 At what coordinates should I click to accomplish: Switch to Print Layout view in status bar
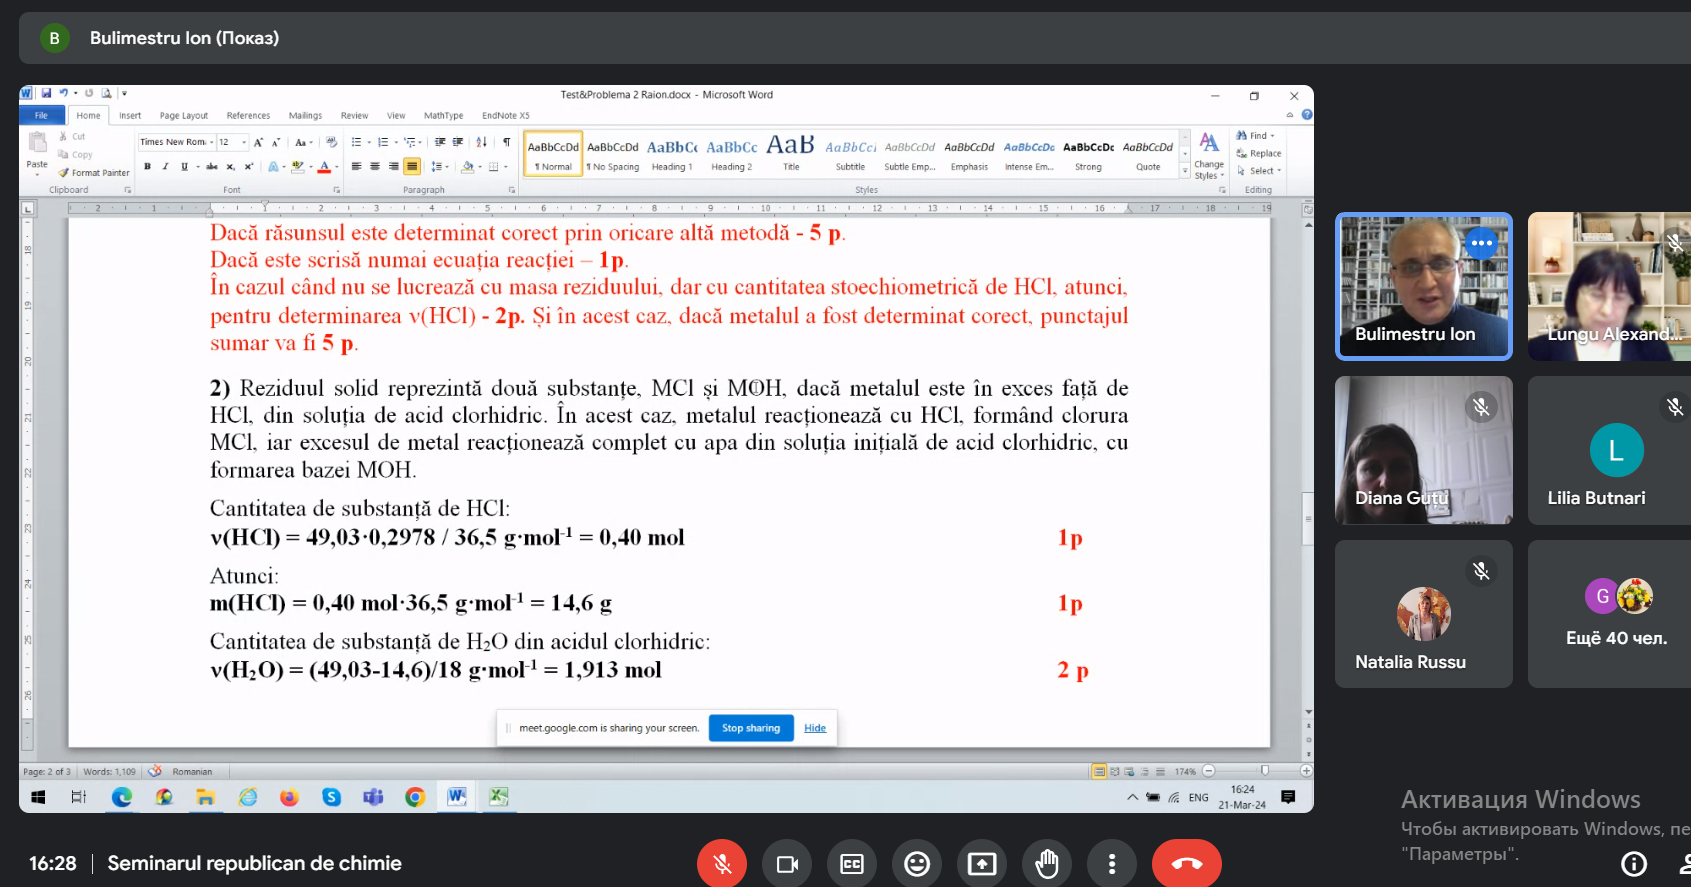pyautogui.click(x=1099, y=772)
